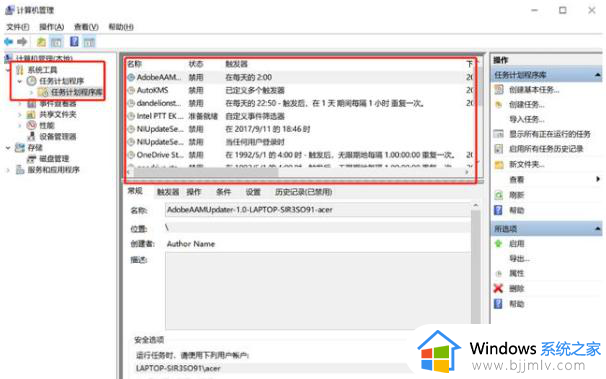Click 导入任务... action

coord(527,119)
